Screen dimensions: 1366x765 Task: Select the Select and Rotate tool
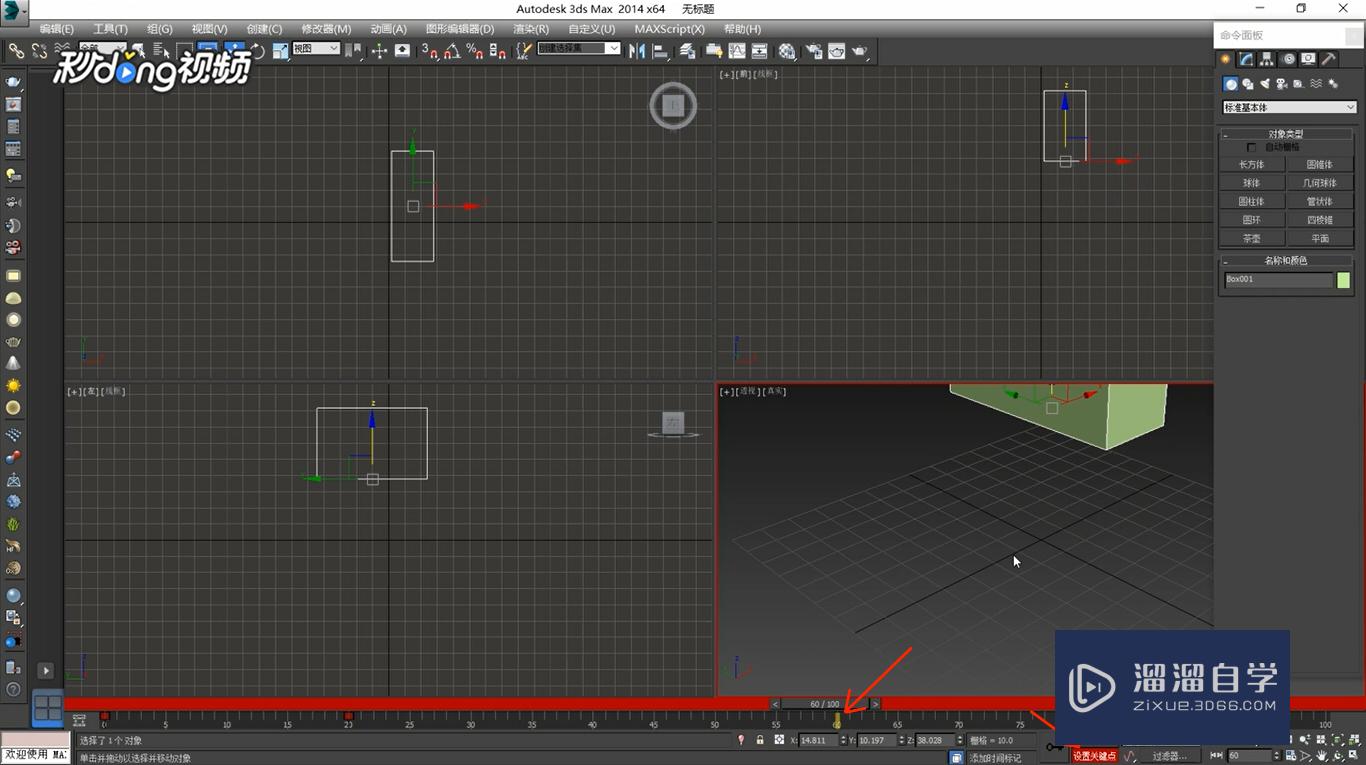tap(258, 50)
